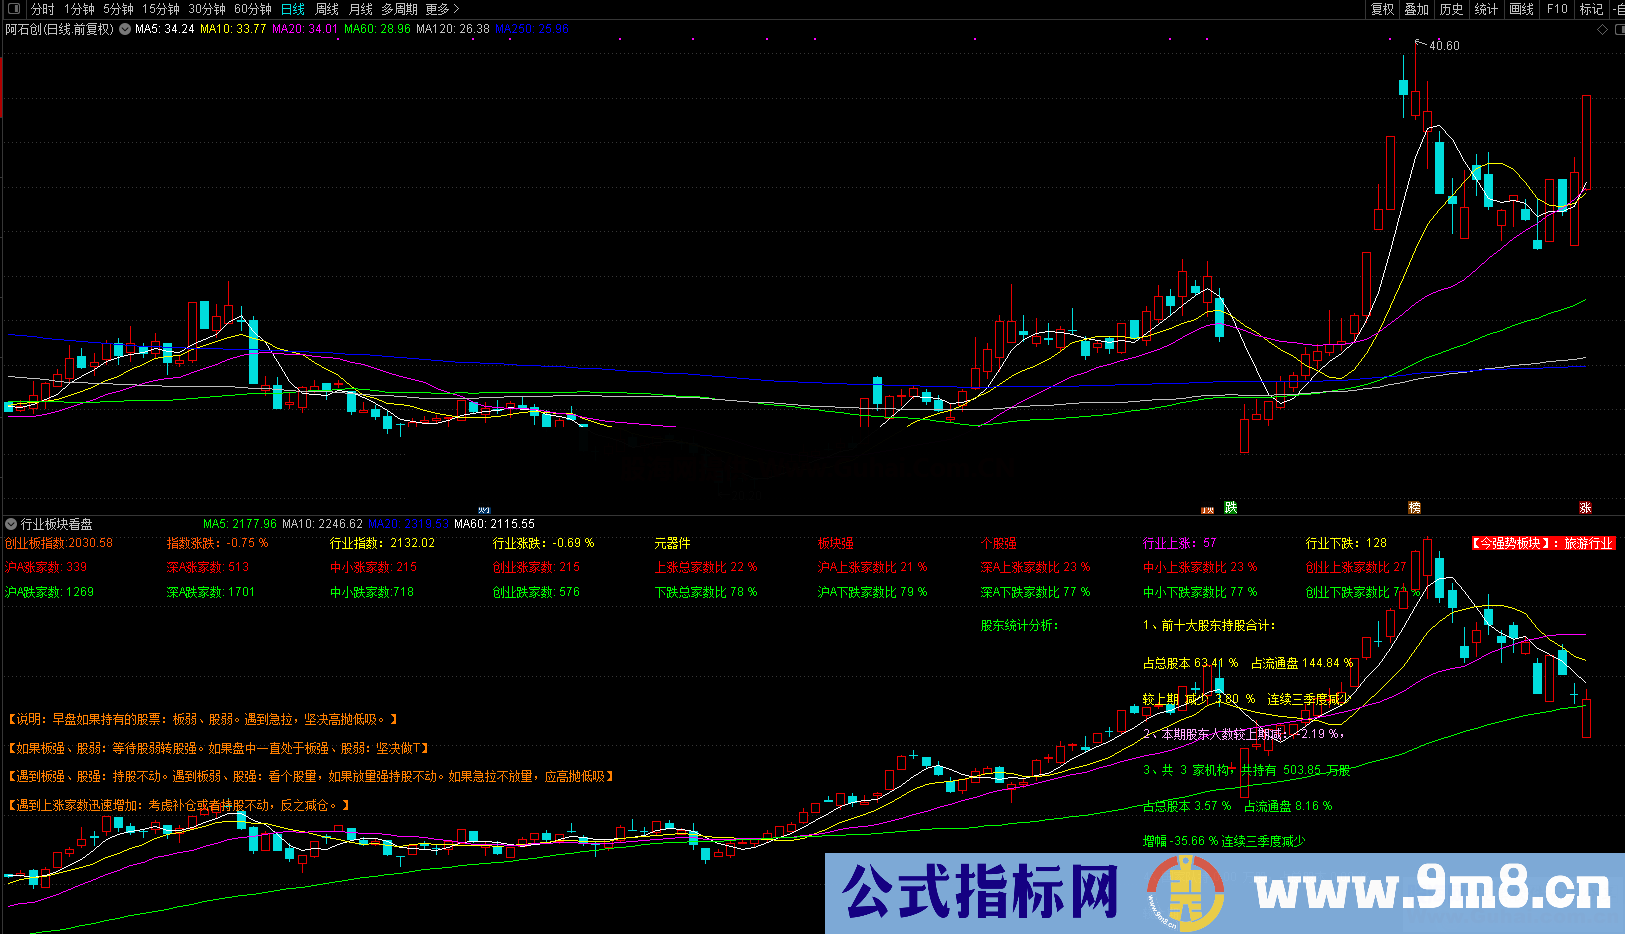Click the green 跌 marker on timeline
Viewport: 1625px width, 934px height.
coord(1231,508)
